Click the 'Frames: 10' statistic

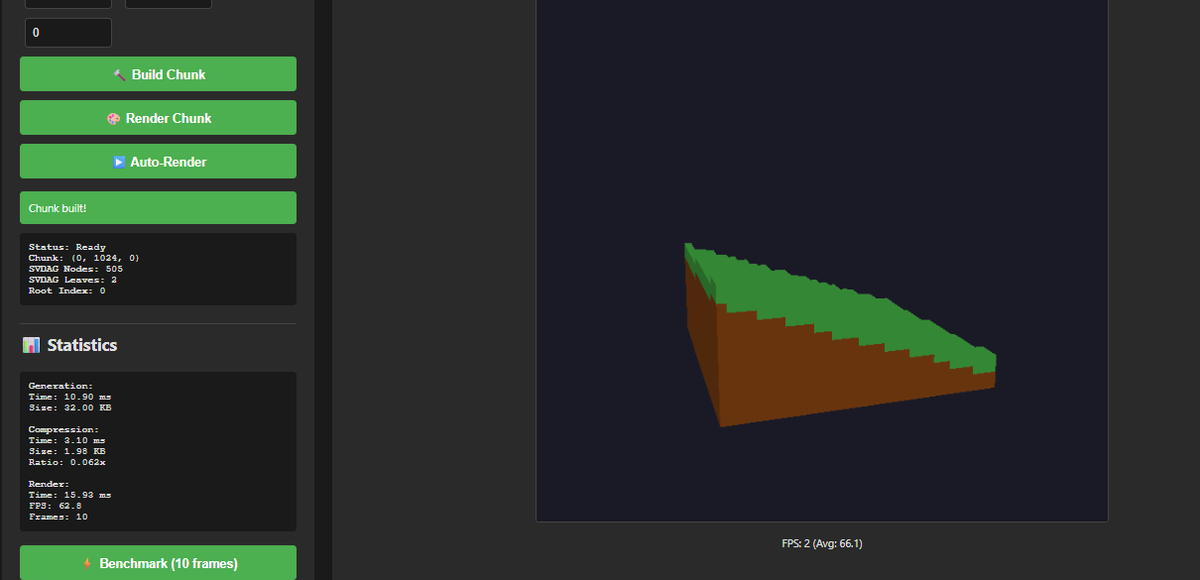[58, 517]
